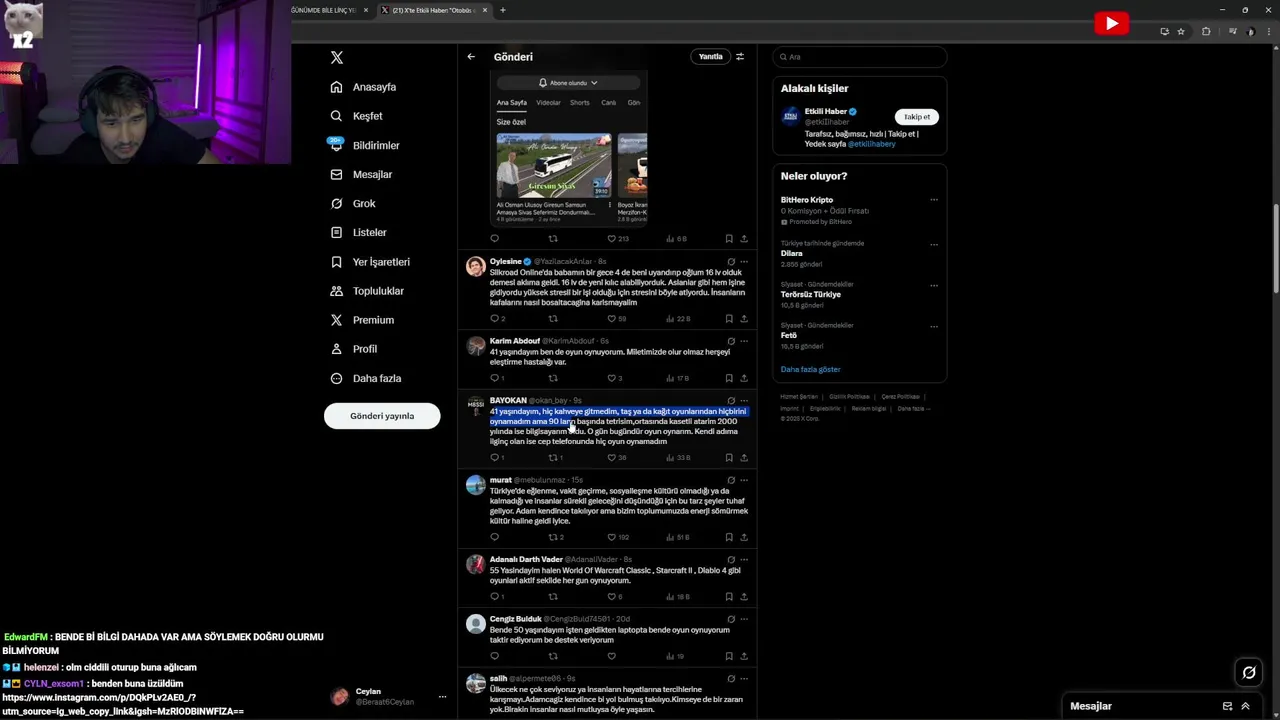1280x720 pixels.
Task: Reply to Adanalı Darth Vader's post
Action: coord(494,597)
